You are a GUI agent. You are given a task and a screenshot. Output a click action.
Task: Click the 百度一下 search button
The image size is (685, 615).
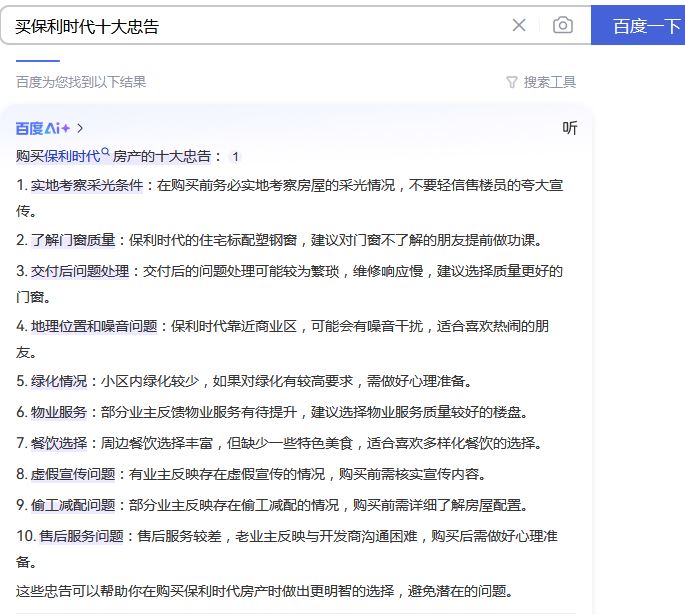coord(641,25)
